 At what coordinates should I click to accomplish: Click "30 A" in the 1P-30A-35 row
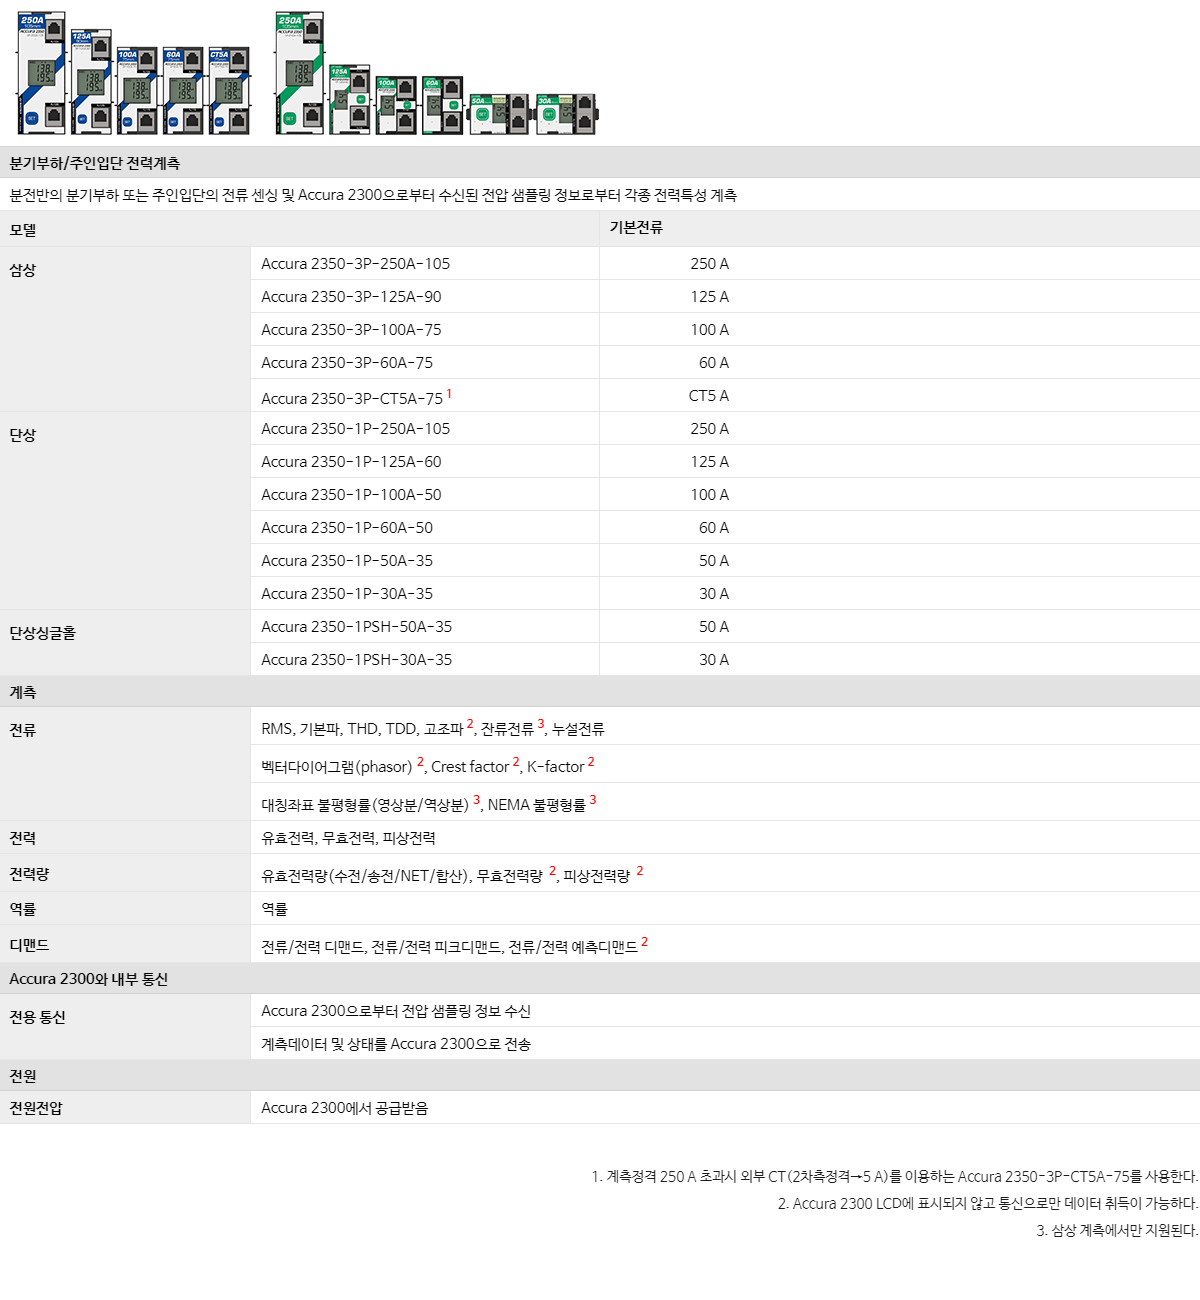click(714, 594)
